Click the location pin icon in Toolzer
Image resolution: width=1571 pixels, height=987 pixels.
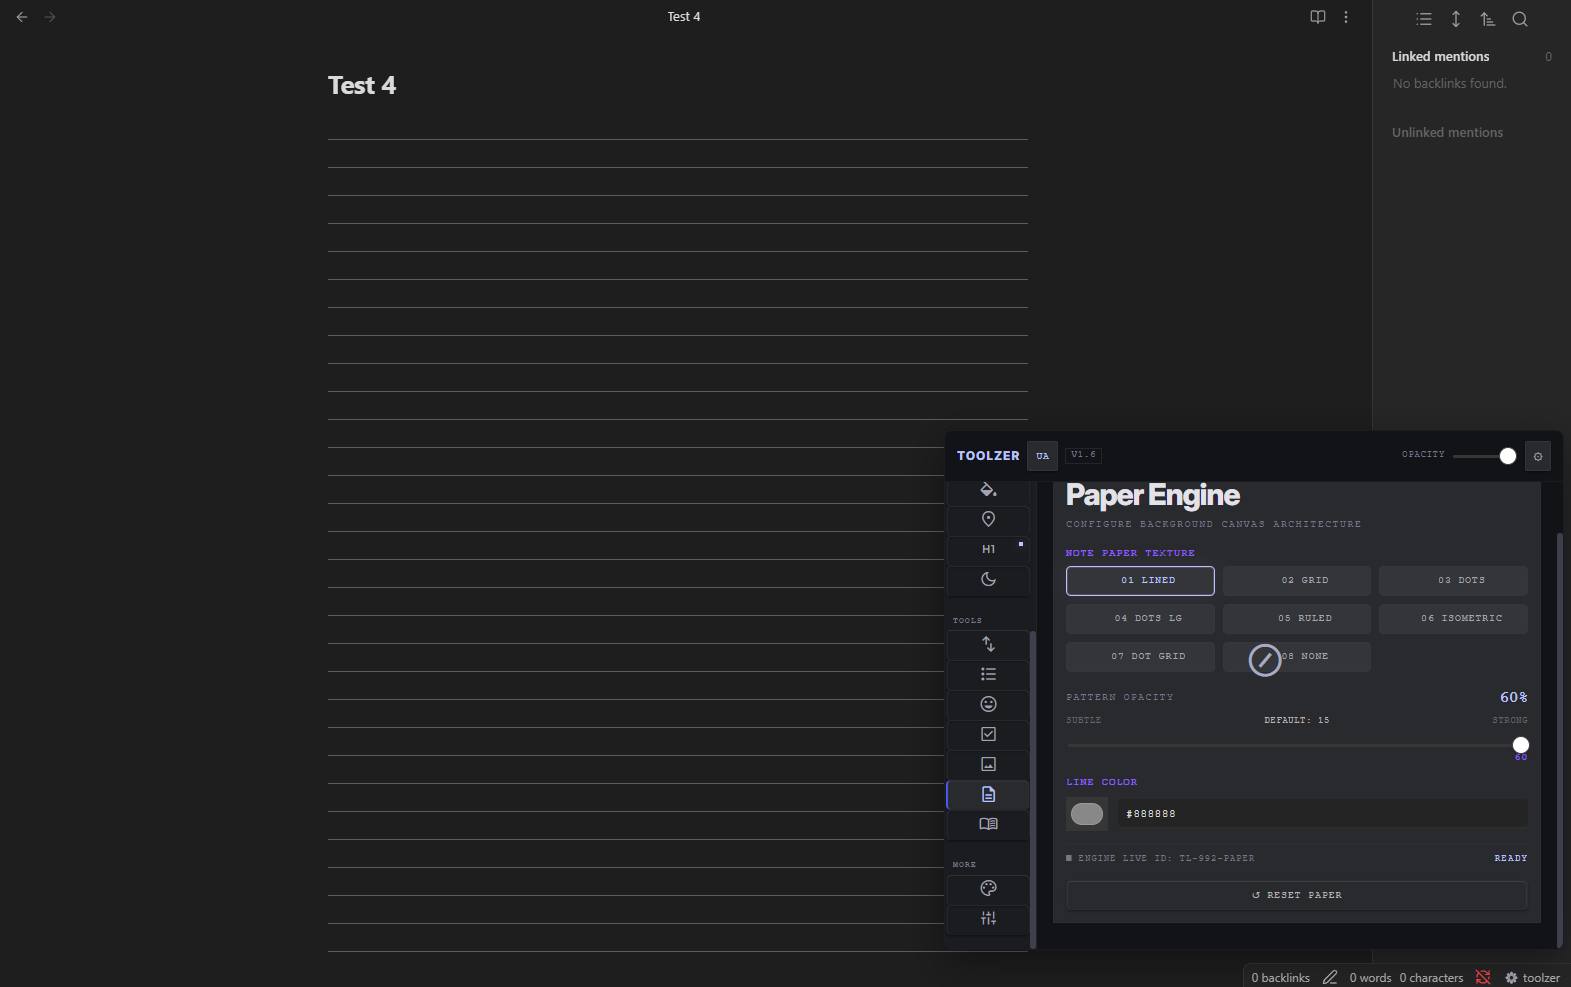click(988, 519)
